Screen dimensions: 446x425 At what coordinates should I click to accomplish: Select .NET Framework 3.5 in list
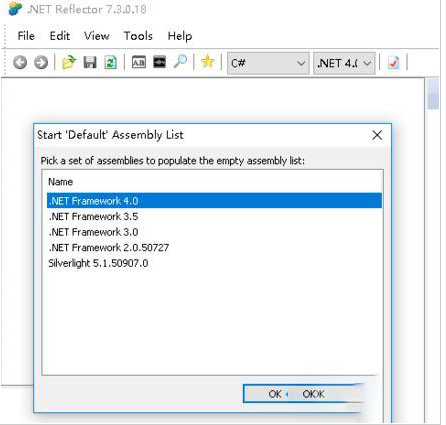point(214,216)
